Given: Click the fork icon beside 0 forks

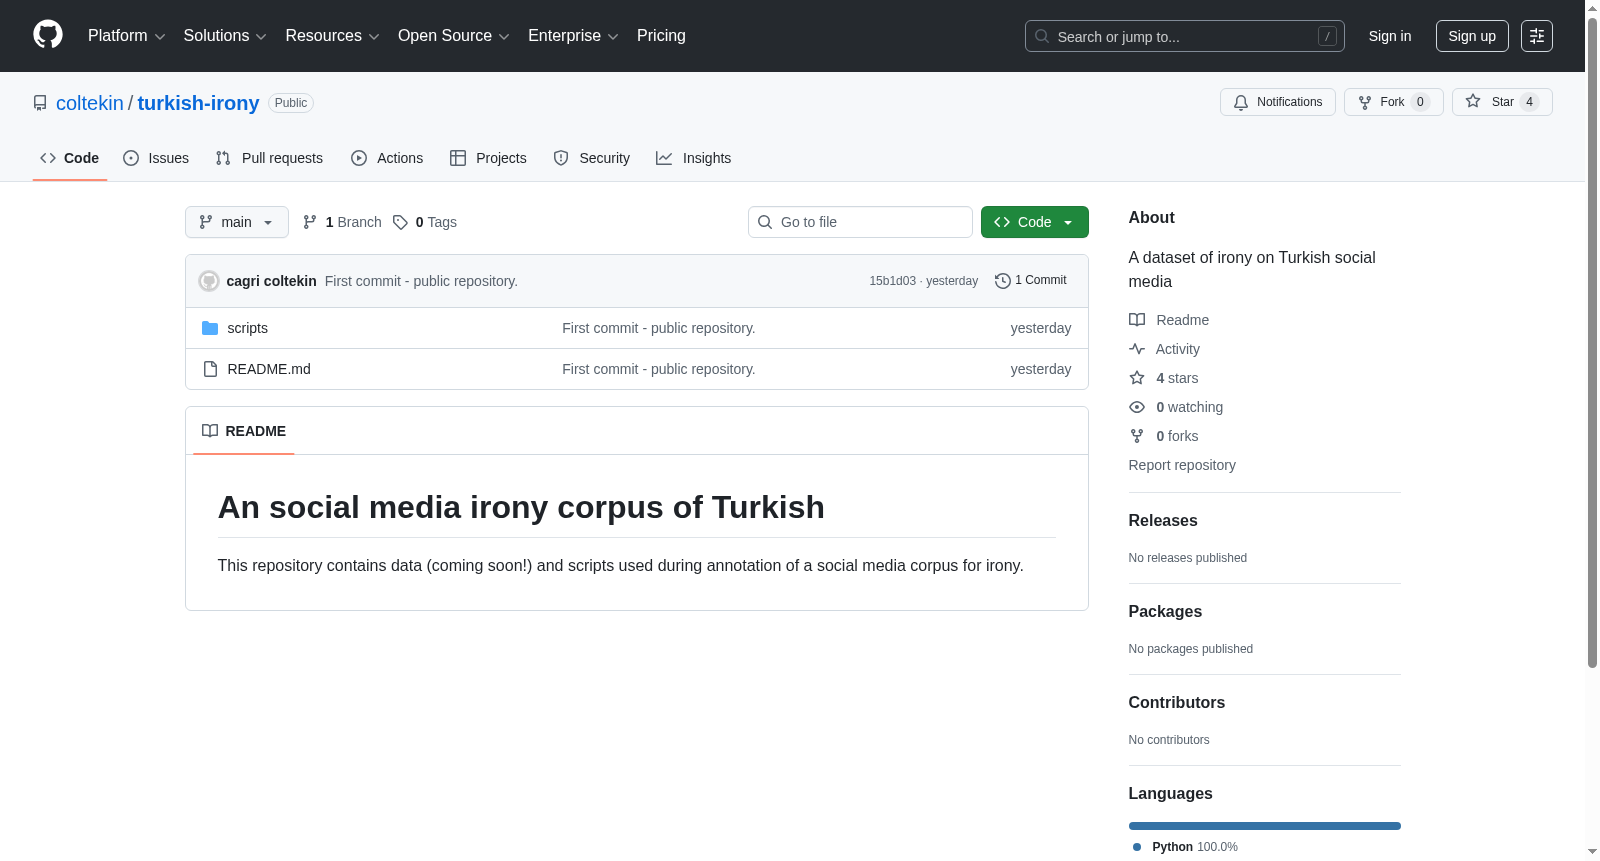Looking at the screenshot, I should click(x=1137, y=436).
